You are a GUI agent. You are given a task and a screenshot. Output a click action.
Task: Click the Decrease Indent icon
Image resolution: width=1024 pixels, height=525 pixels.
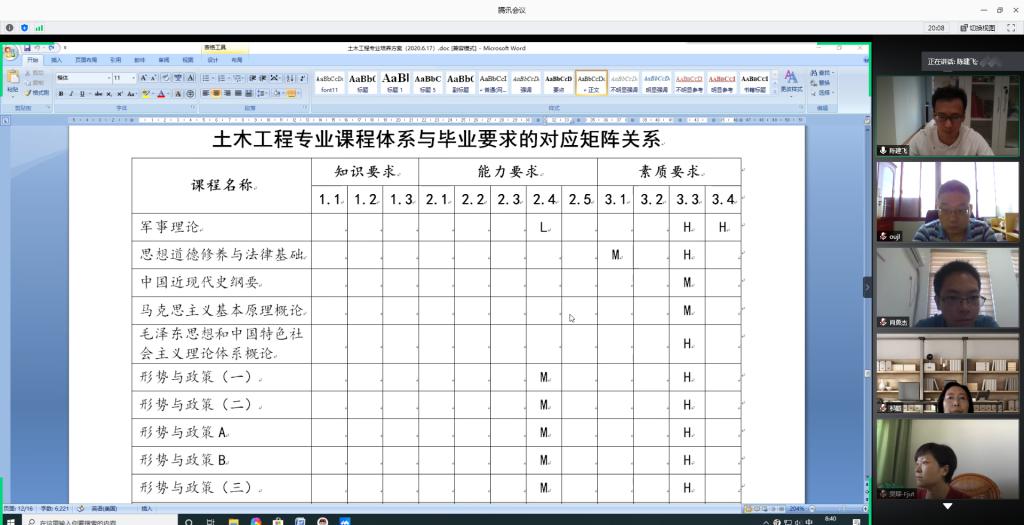coord(252,77)
